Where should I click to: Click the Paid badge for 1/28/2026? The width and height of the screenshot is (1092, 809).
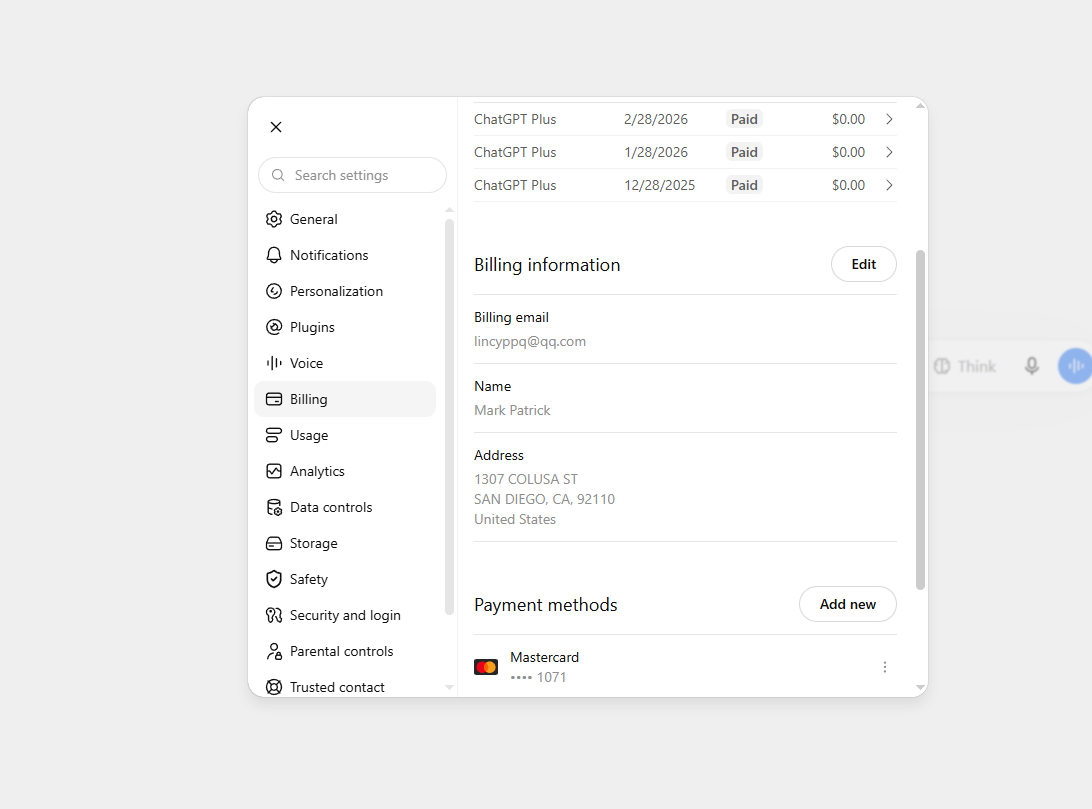click(744, 152)
